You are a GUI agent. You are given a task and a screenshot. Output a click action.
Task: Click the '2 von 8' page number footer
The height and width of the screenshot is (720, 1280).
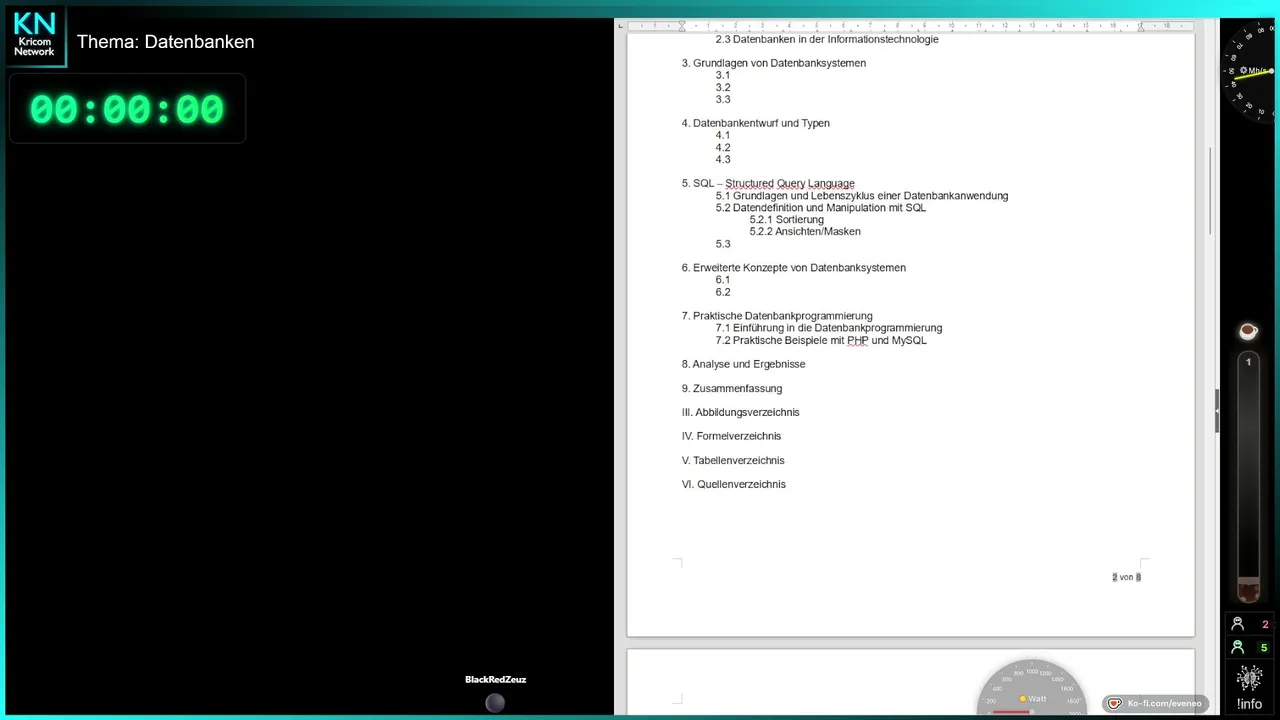(1126, 577)
